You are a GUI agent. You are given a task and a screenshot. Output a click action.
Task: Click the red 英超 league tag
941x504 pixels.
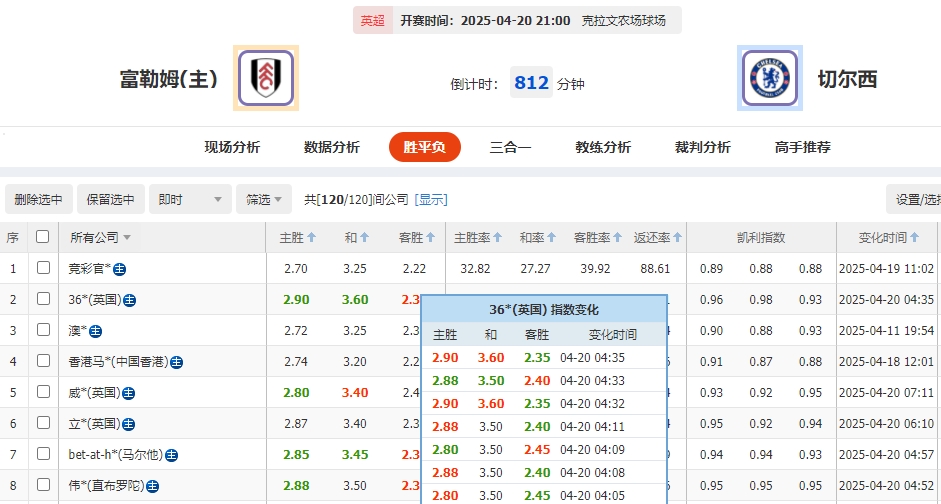372,20
